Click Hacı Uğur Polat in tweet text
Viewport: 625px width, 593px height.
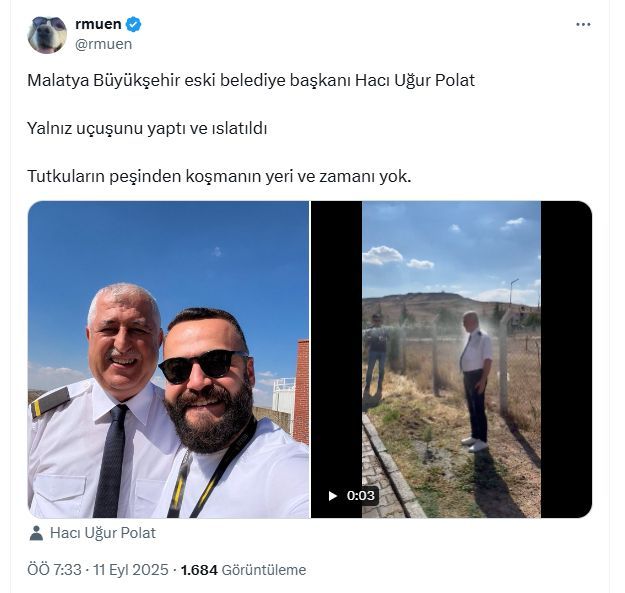point(415,81)
